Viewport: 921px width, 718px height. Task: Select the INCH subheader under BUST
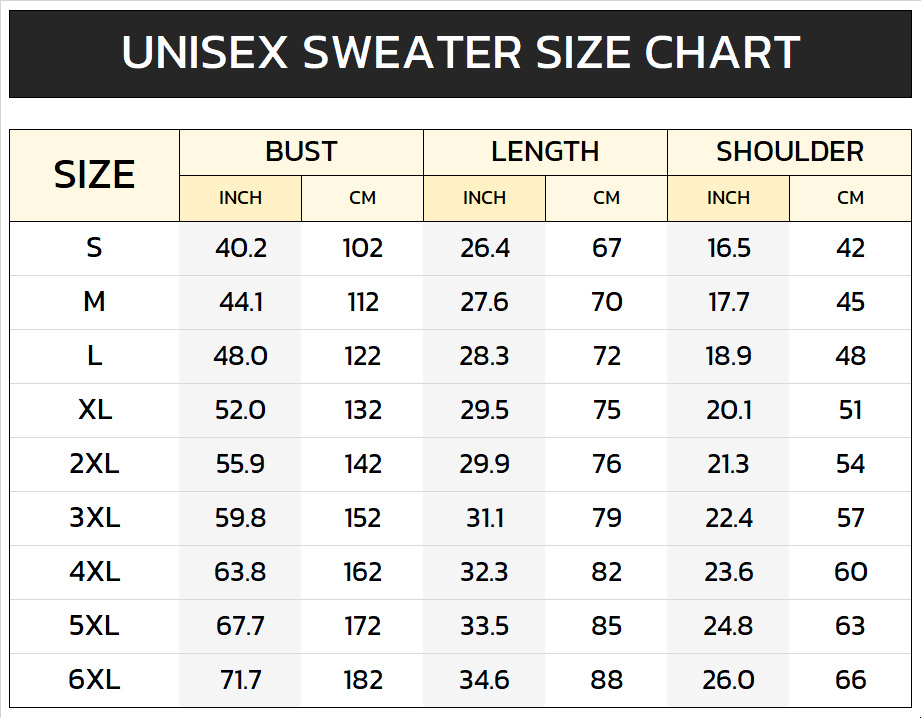click(x=240, y=198)
